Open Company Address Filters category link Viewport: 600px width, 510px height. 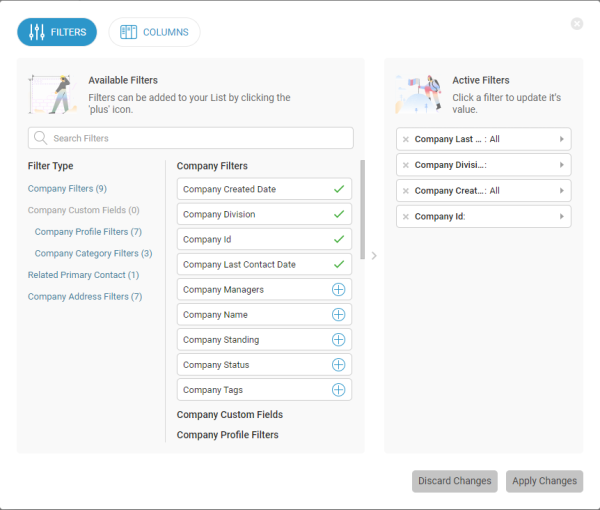coord(85,297)
